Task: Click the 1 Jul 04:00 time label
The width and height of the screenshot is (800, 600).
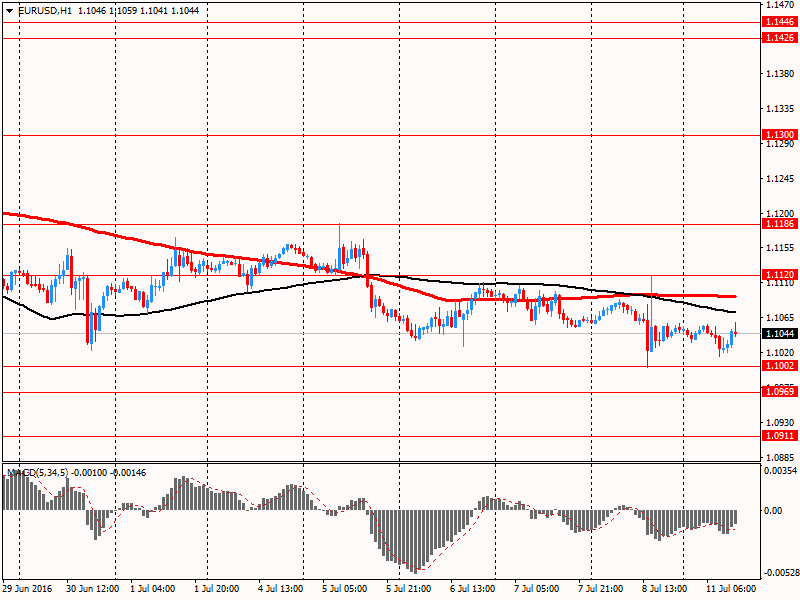Action: 153,589
